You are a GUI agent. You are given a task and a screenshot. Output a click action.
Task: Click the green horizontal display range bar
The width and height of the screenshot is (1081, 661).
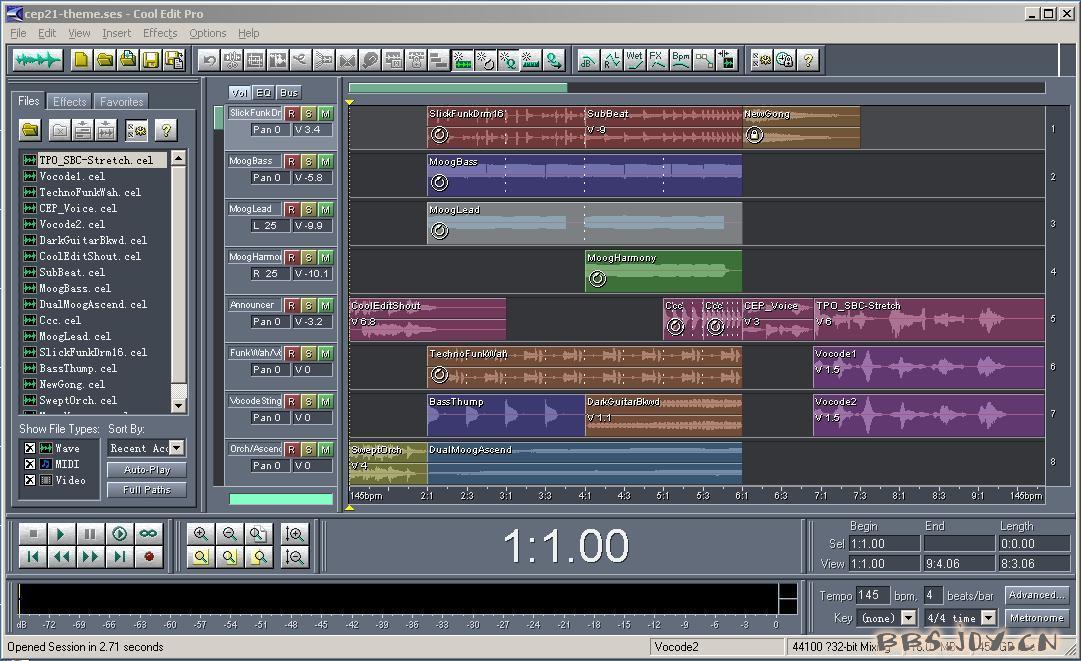458,88
